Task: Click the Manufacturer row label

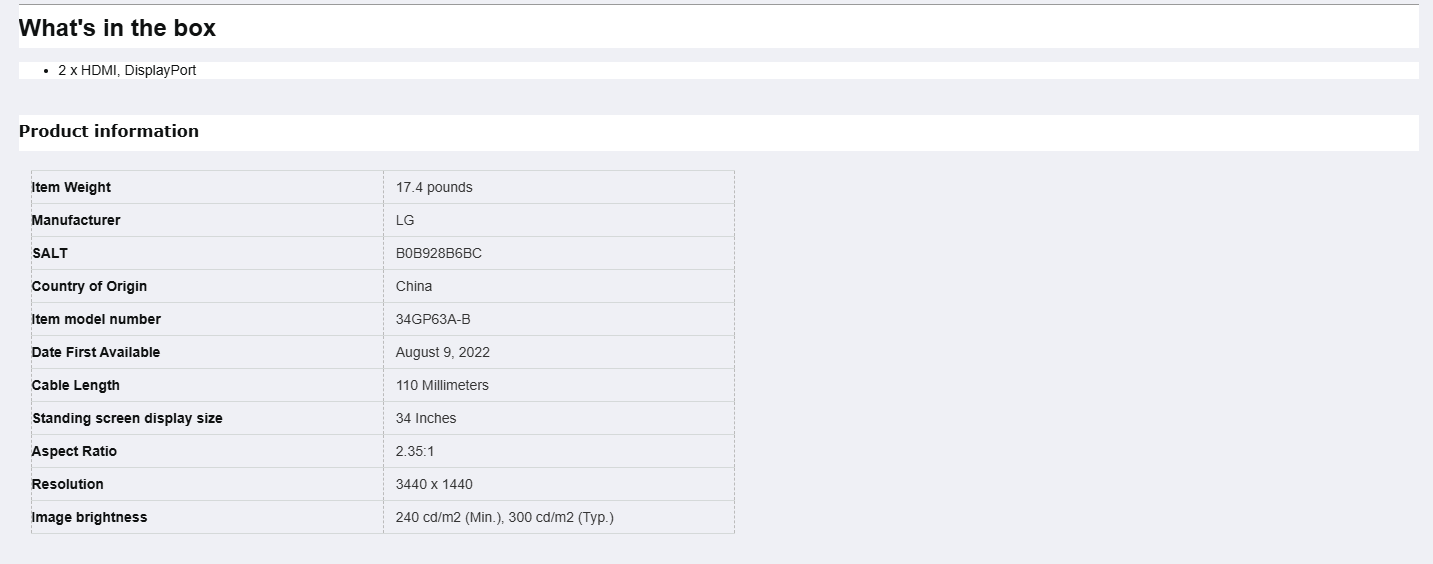Action: coord(76,220)
